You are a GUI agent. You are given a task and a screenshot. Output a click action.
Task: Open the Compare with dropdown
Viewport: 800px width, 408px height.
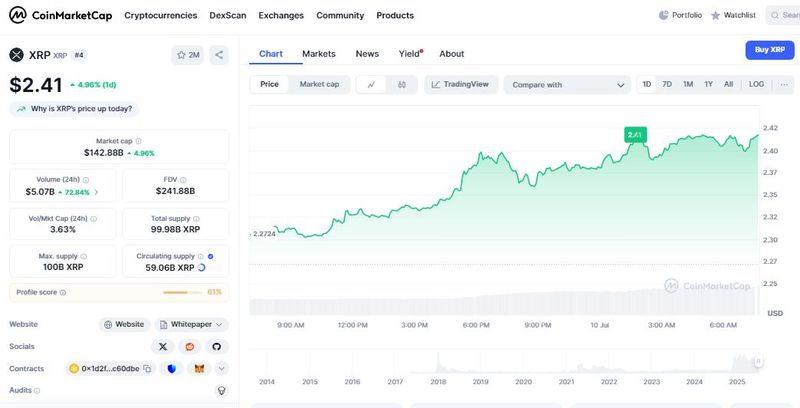coord(566,85)
